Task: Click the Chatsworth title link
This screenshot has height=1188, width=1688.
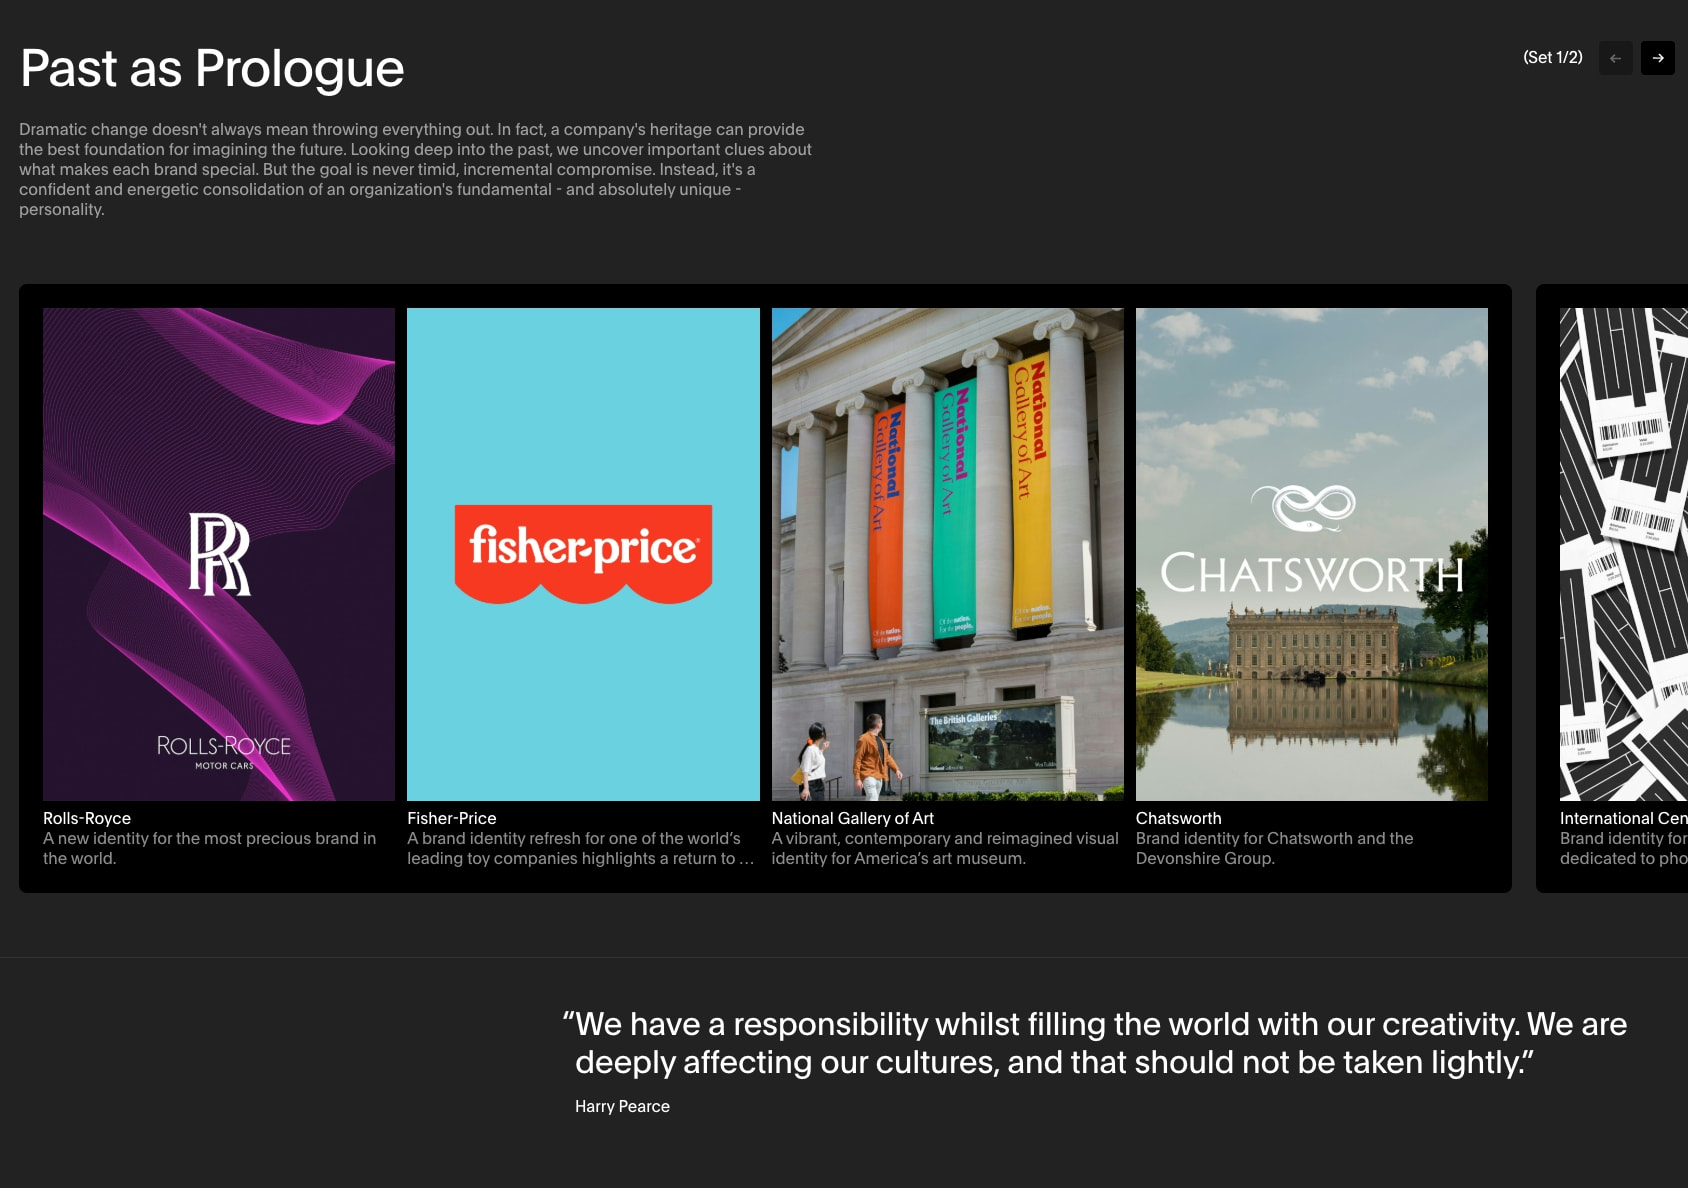Action: click(1179, 818)
